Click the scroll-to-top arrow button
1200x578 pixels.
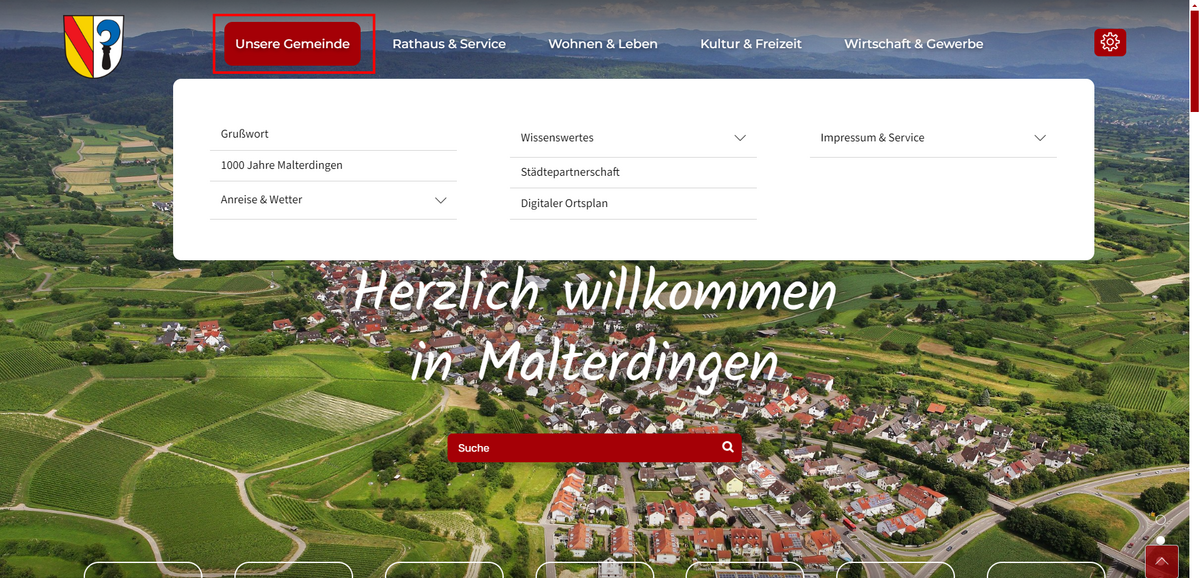1161,562
